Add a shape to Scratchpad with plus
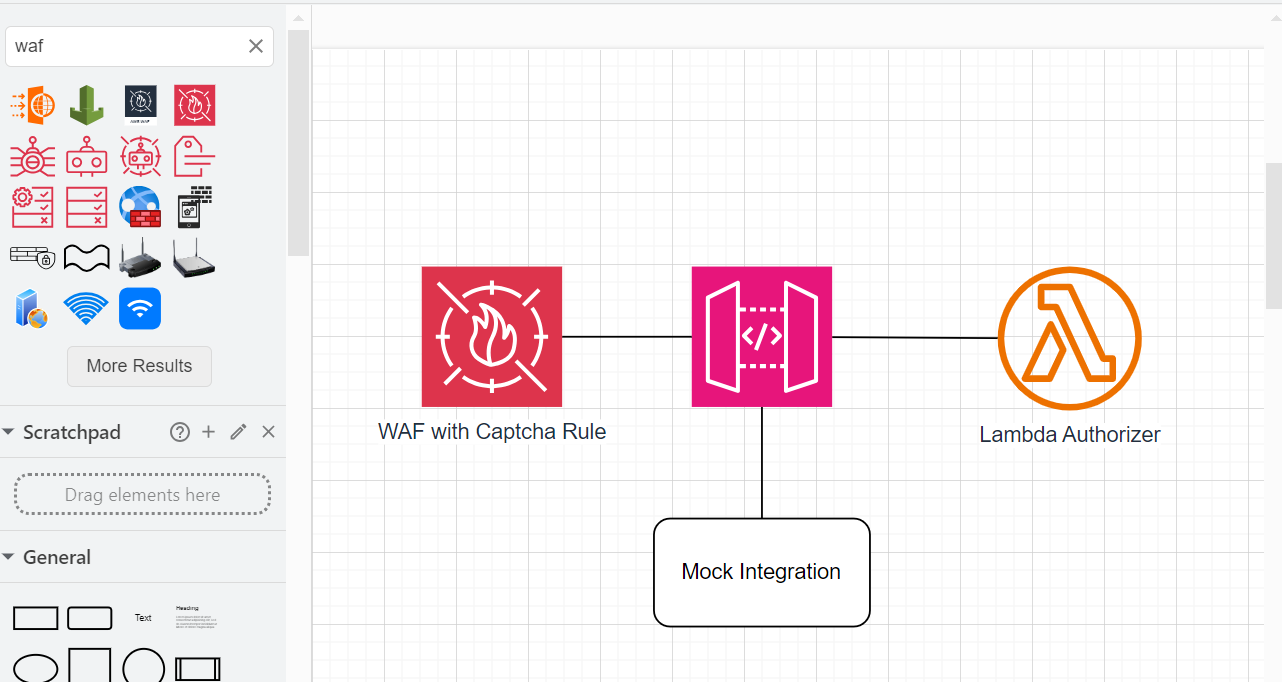 pyautogui.click(x=208, y=432)
